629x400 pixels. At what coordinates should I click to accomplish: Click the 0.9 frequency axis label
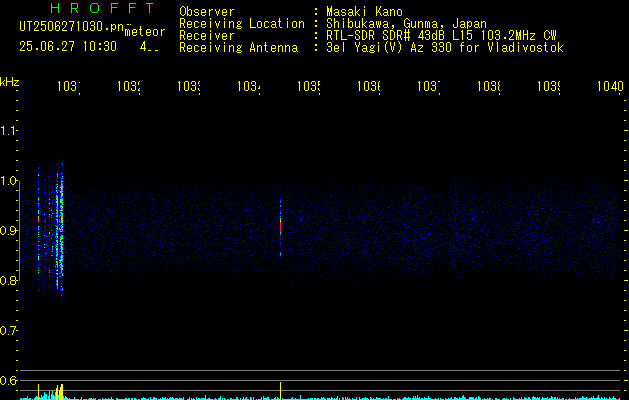tap(8, 230)
